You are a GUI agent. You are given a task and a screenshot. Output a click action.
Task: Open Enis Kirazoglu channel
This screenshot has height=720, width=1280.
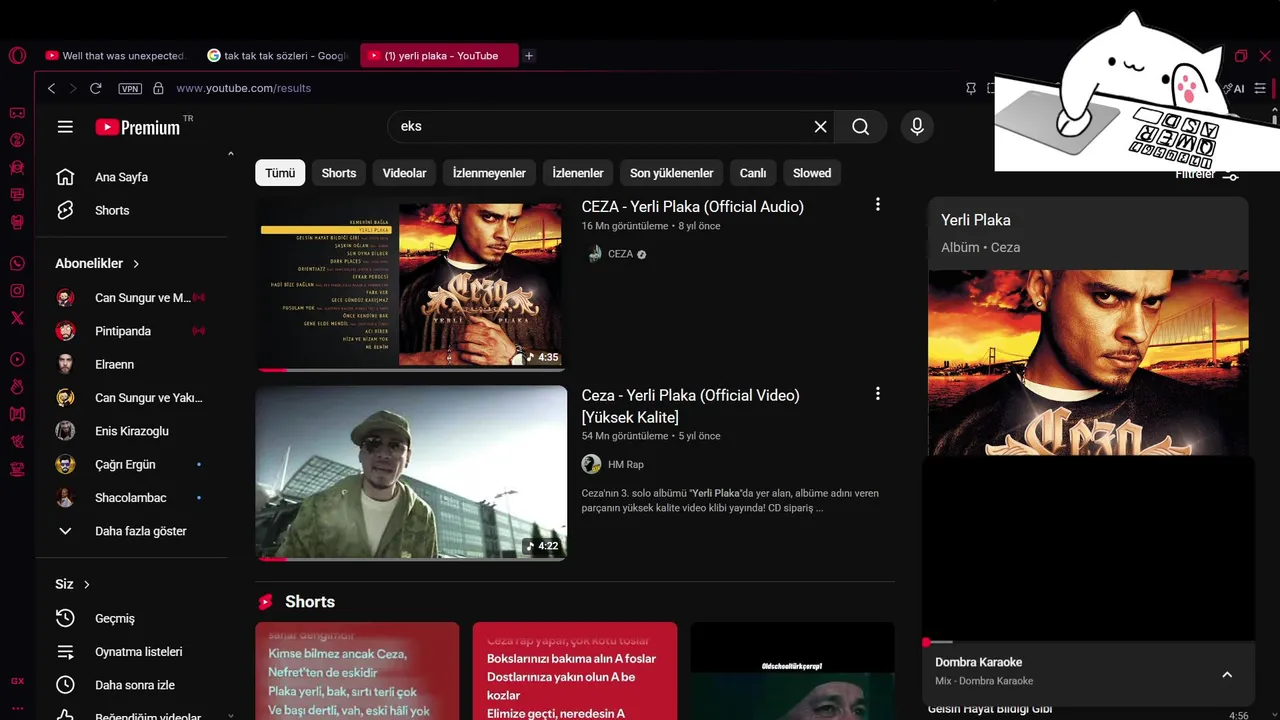(x=131, y=431)
